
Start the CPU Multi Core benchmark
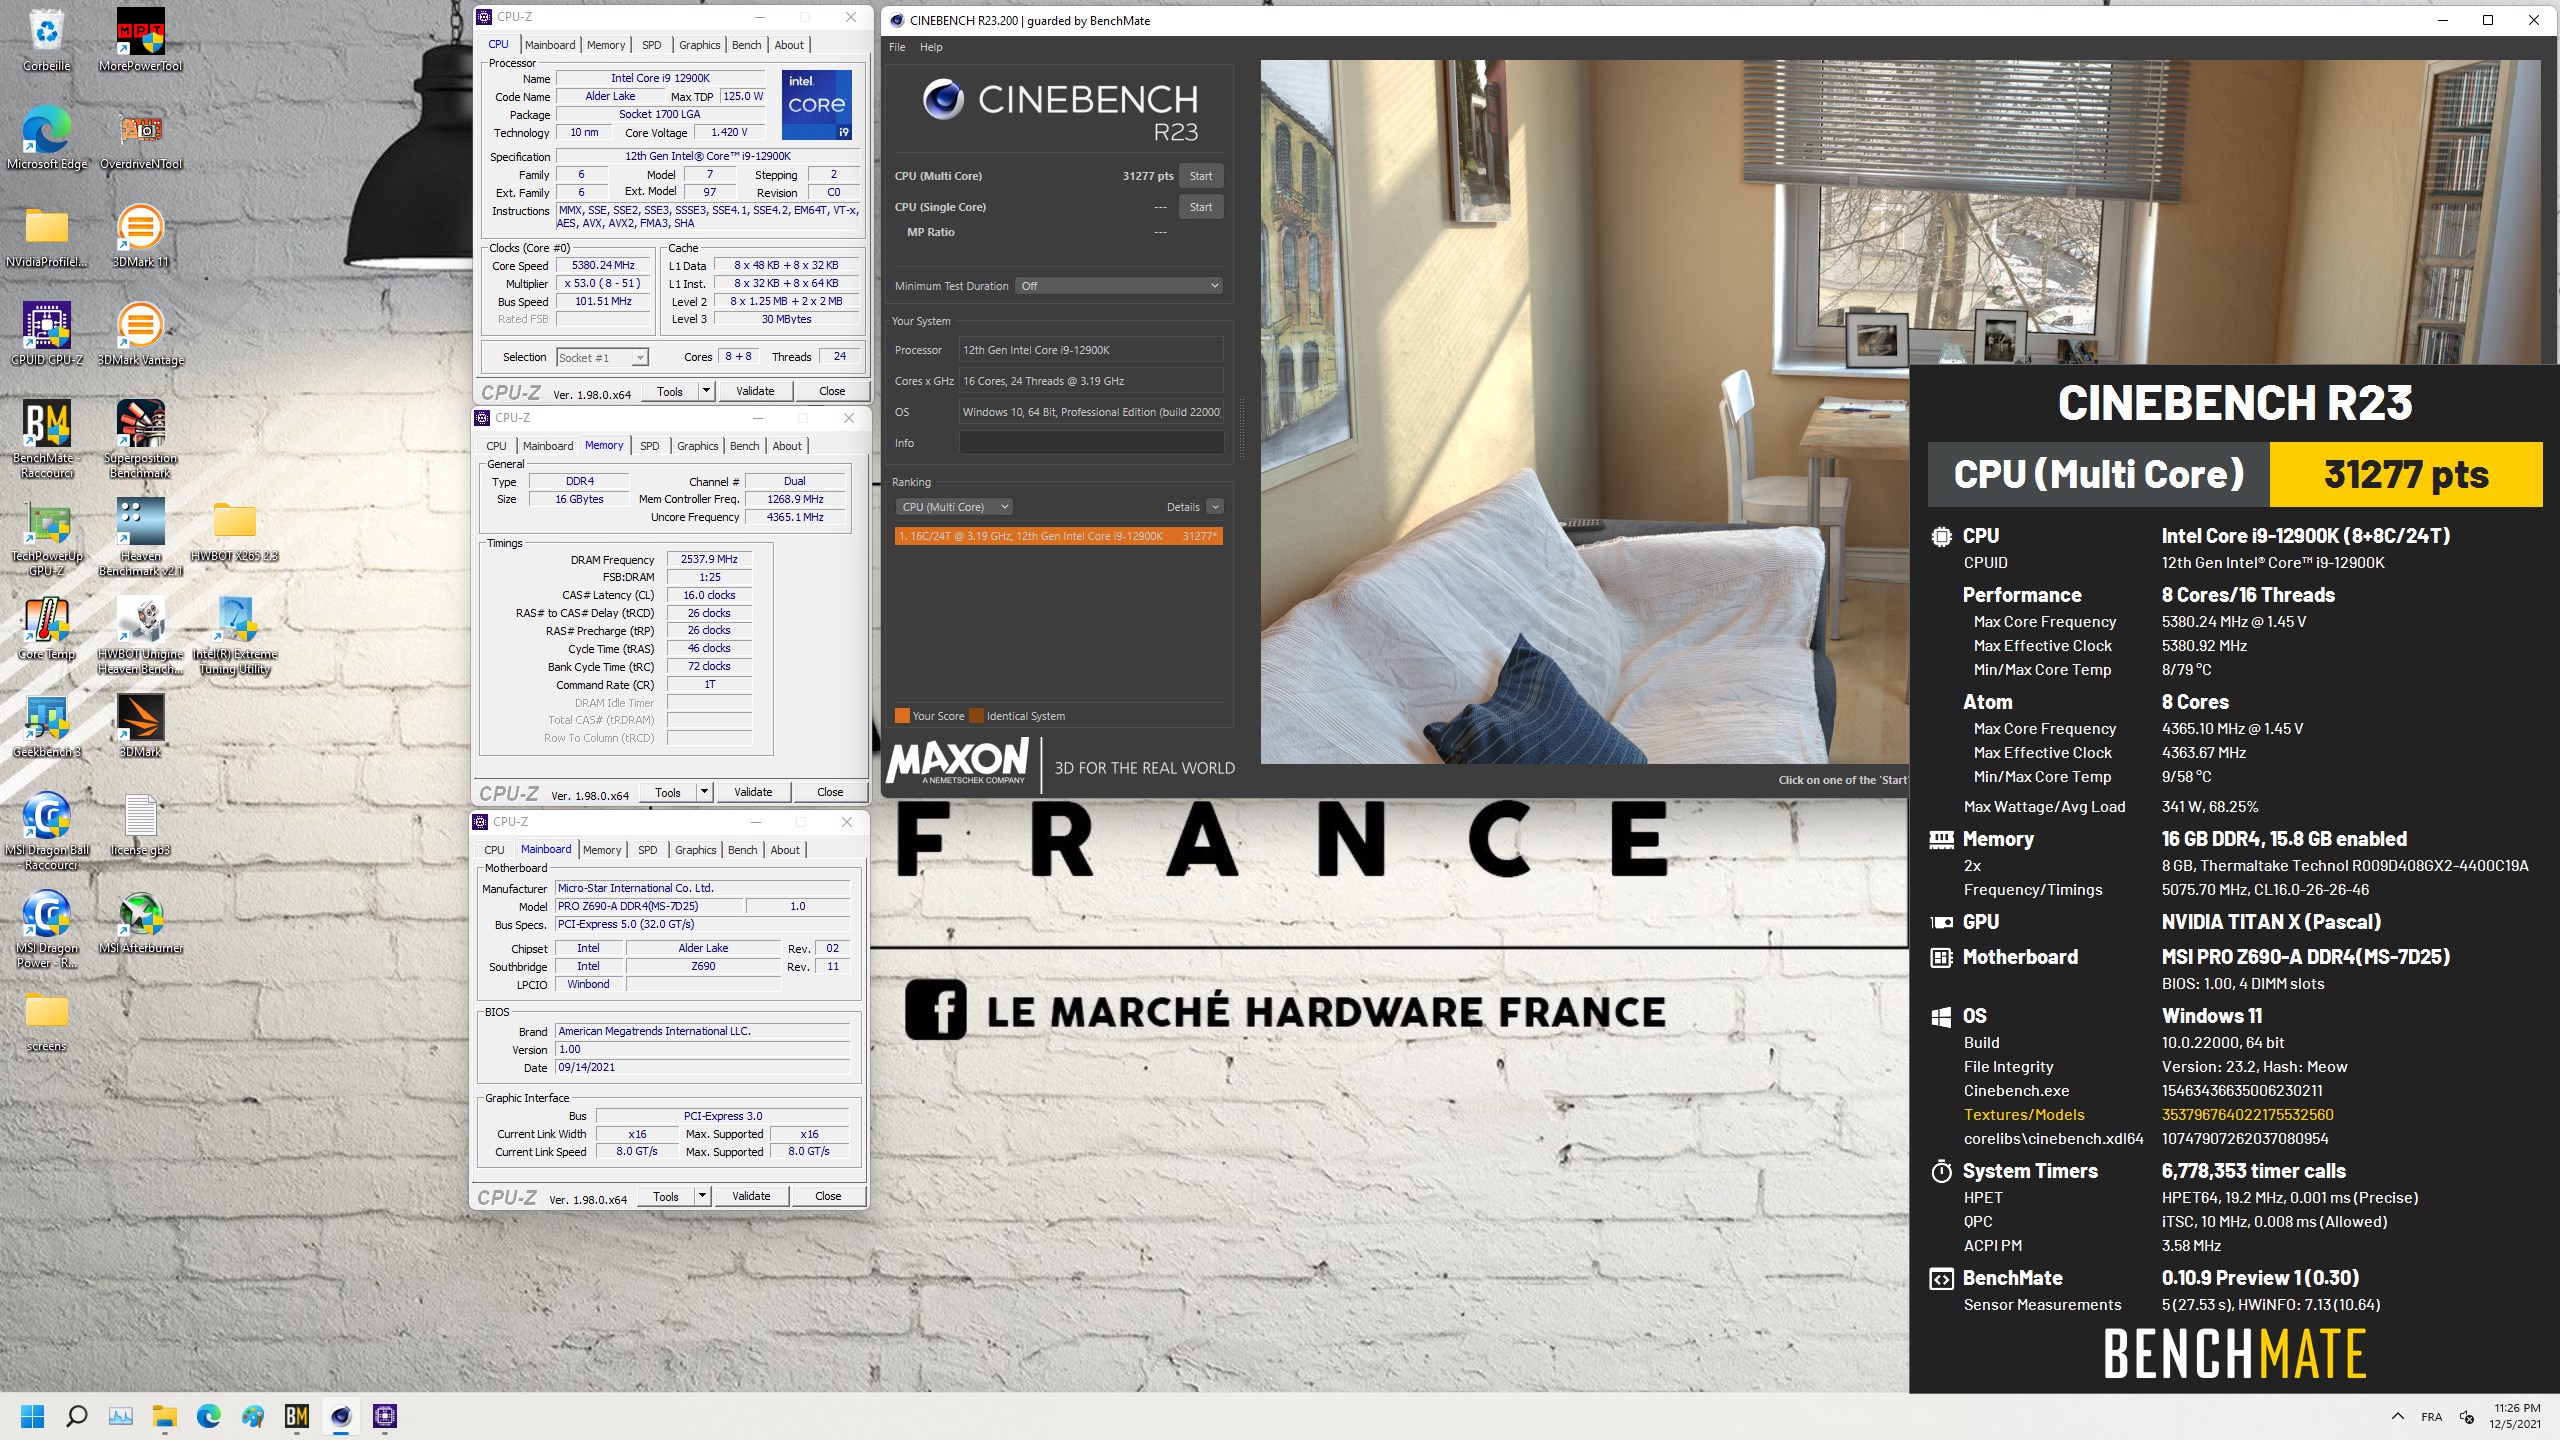pyautogui.click(x=1200, y=175)
